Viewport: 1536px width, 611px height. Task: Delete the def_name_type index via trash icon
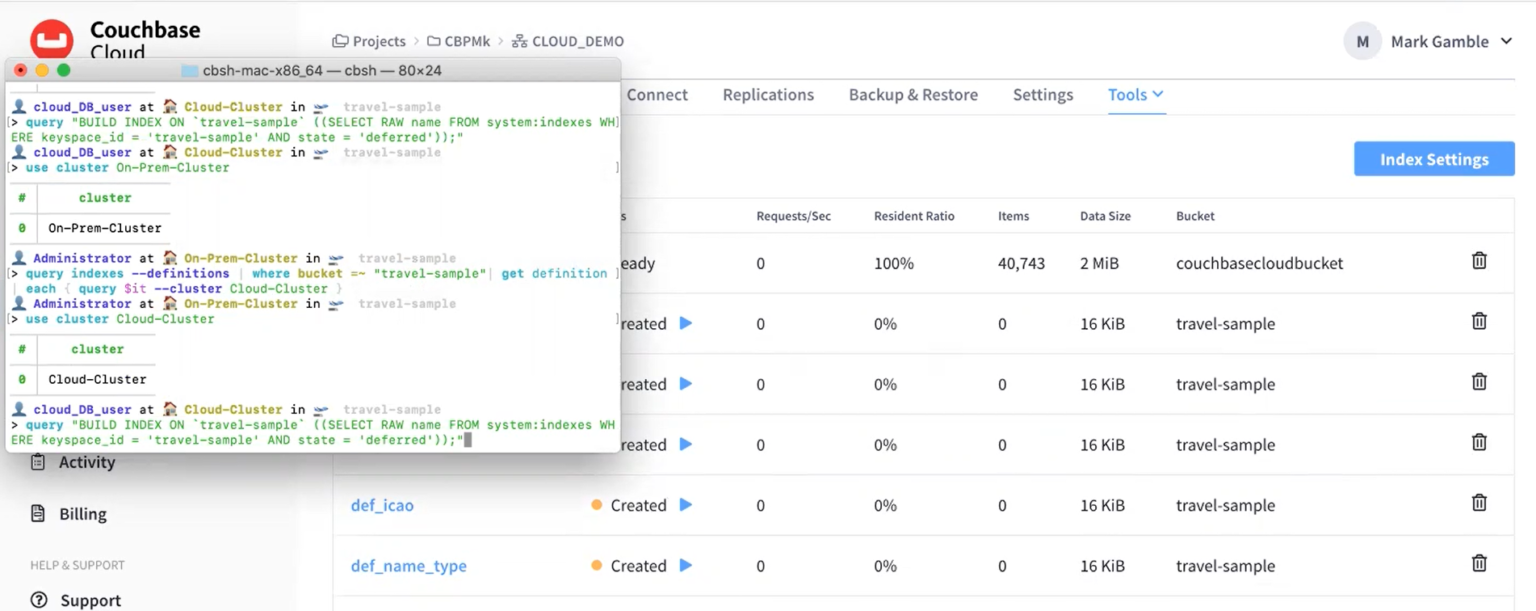[x=1479, y=563]
